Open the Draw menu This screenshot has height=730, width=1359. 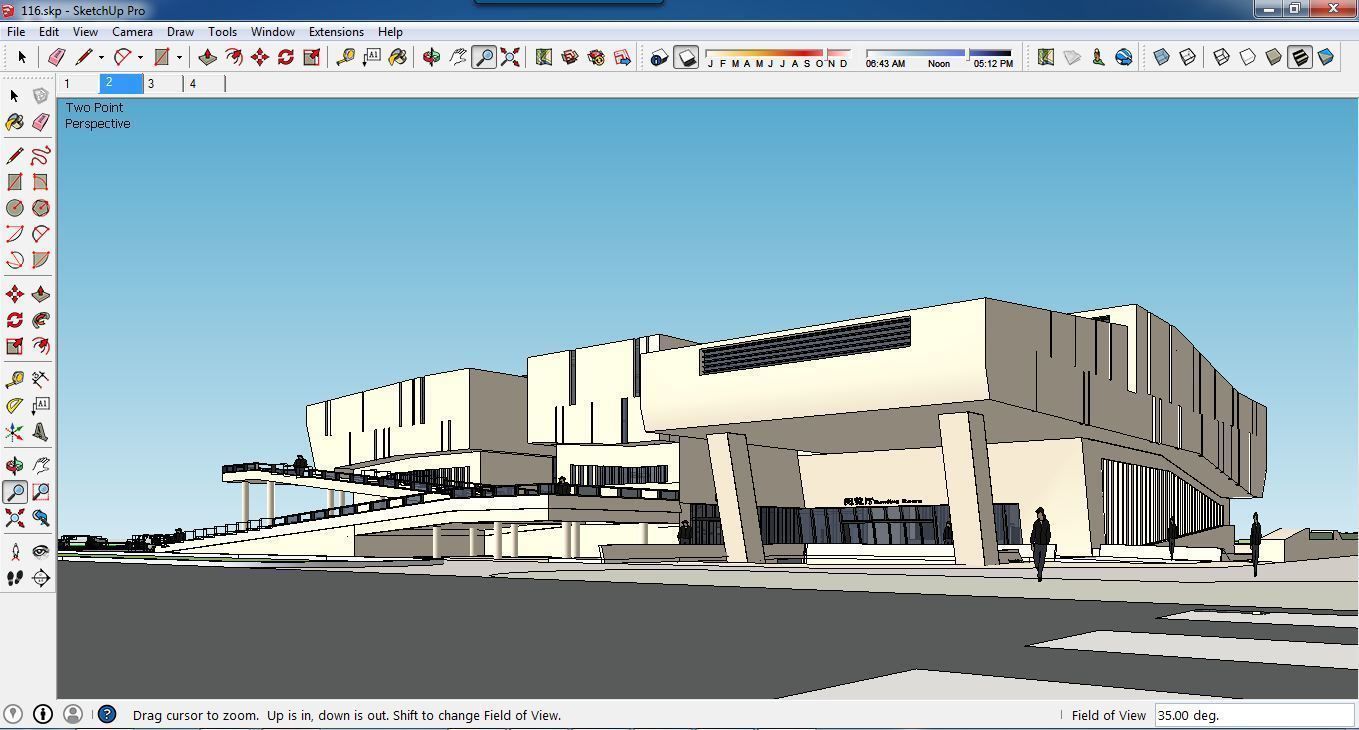pos(180,31)
